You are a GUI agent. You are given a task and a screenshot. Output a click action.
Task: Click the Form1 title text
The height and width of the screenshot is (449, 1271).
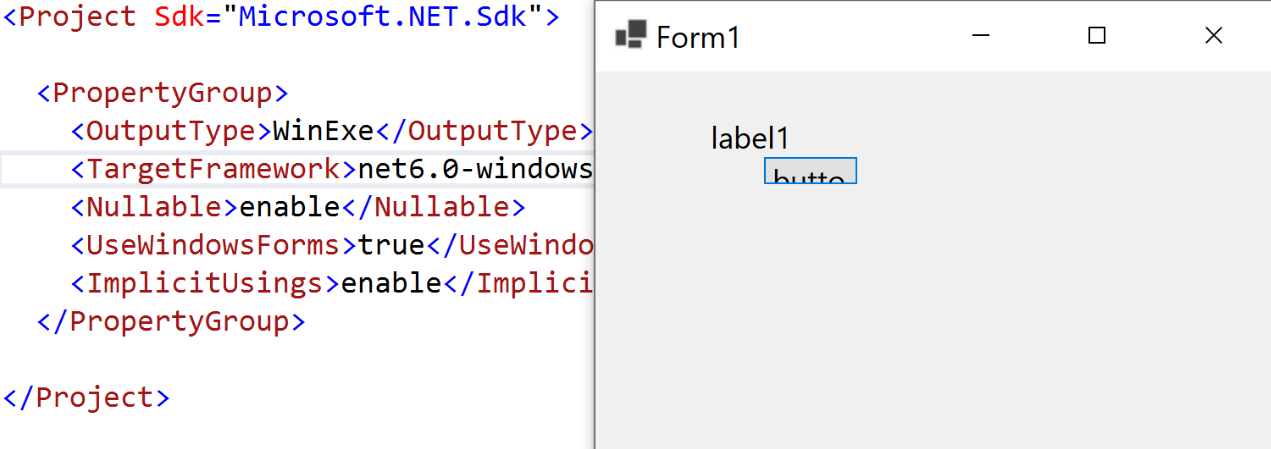tap(698, 38)
